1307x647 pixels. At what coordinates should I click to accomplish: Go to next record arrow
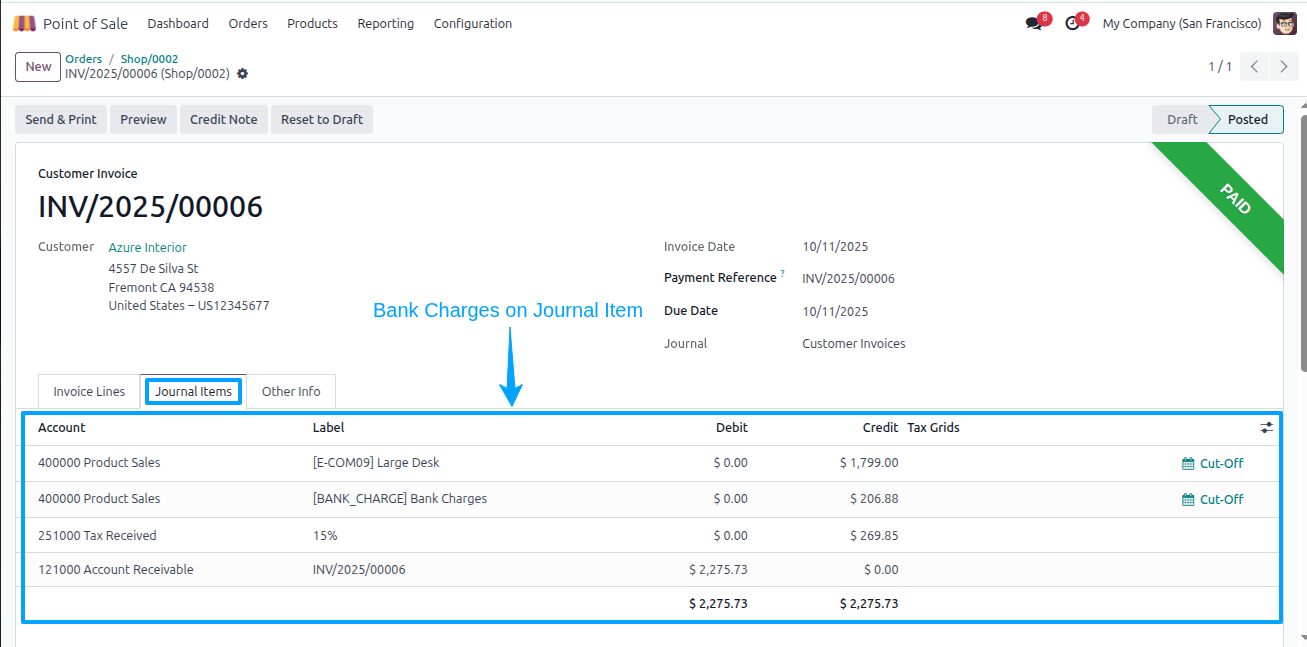tap(1283, 67)
